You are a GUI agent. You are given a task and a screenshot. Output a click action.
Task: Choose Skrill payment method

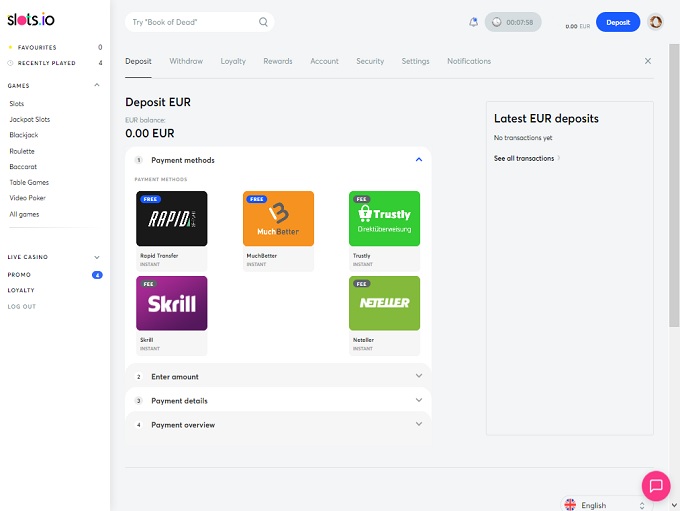[x=172, y=303]
